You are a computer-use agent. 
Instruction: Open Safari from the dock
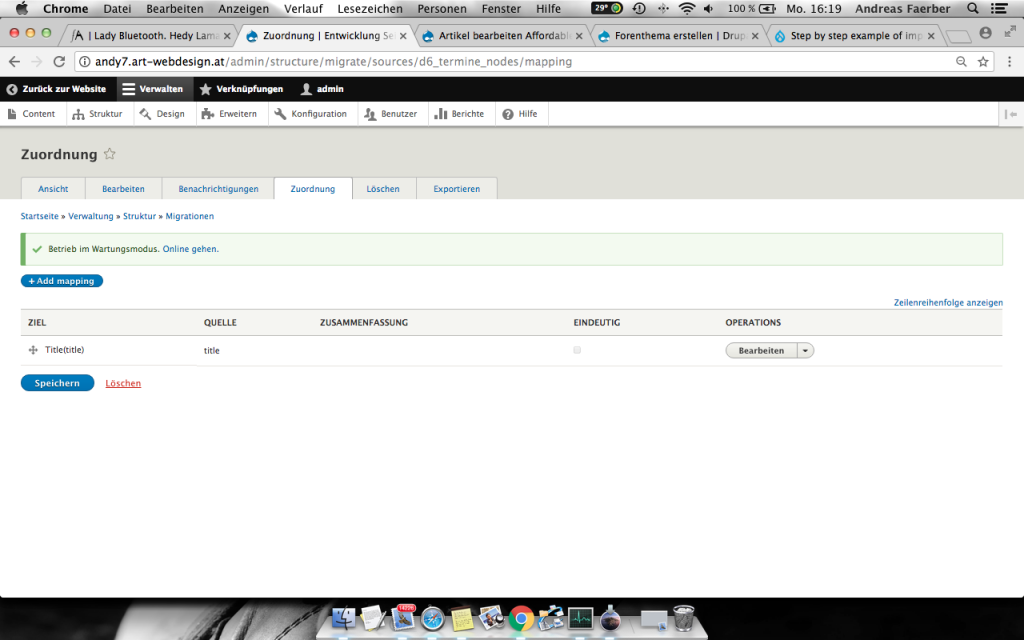click(432, 619)
